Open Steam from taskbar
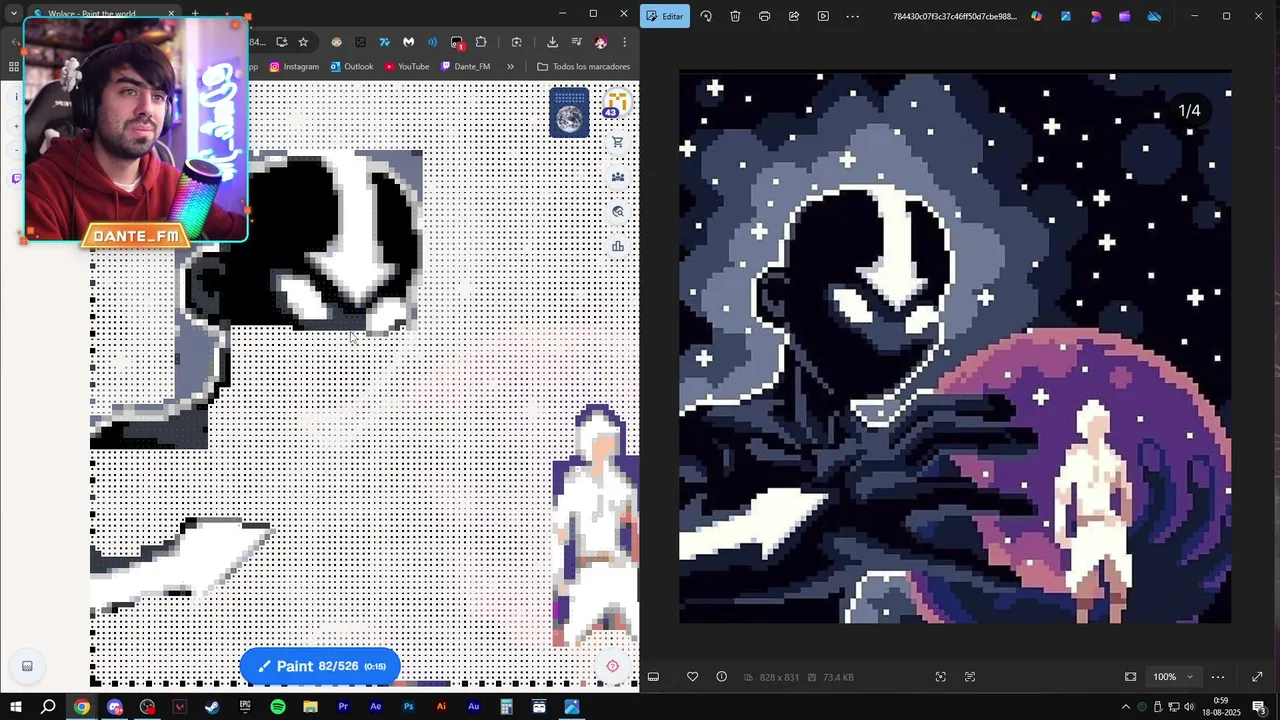This screenshot has width=1280, height=720. click(x=212, y=707)
